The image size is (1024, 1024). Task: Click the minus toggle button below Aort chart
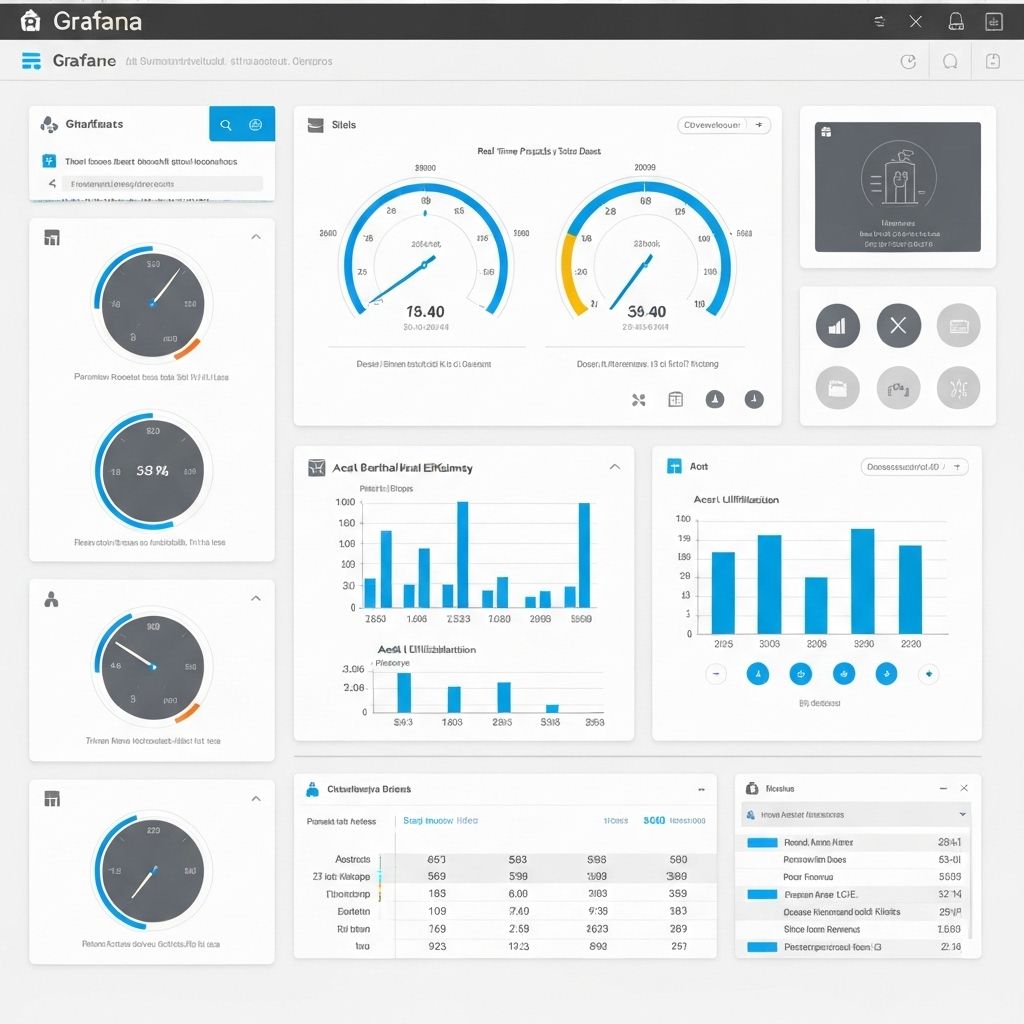pyautogui.click(x=717, y=674)
